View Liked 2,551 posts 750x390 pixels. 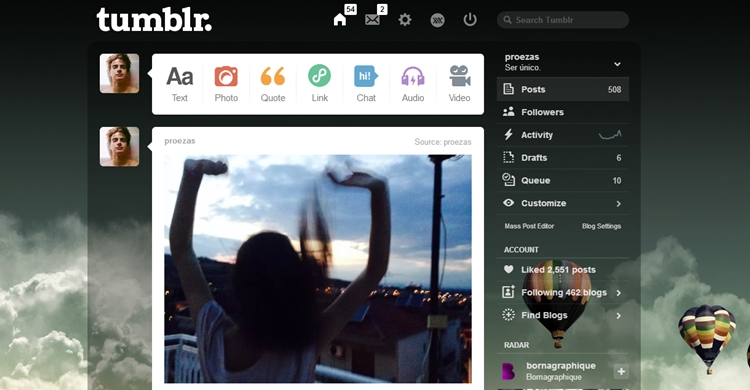coord(562,270)
